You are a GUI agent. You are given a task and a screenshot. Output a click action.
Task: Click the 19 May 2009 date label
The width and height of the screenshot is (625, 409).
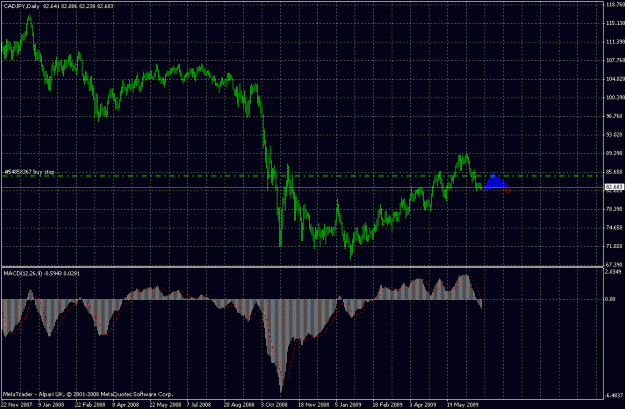[463, 405]
